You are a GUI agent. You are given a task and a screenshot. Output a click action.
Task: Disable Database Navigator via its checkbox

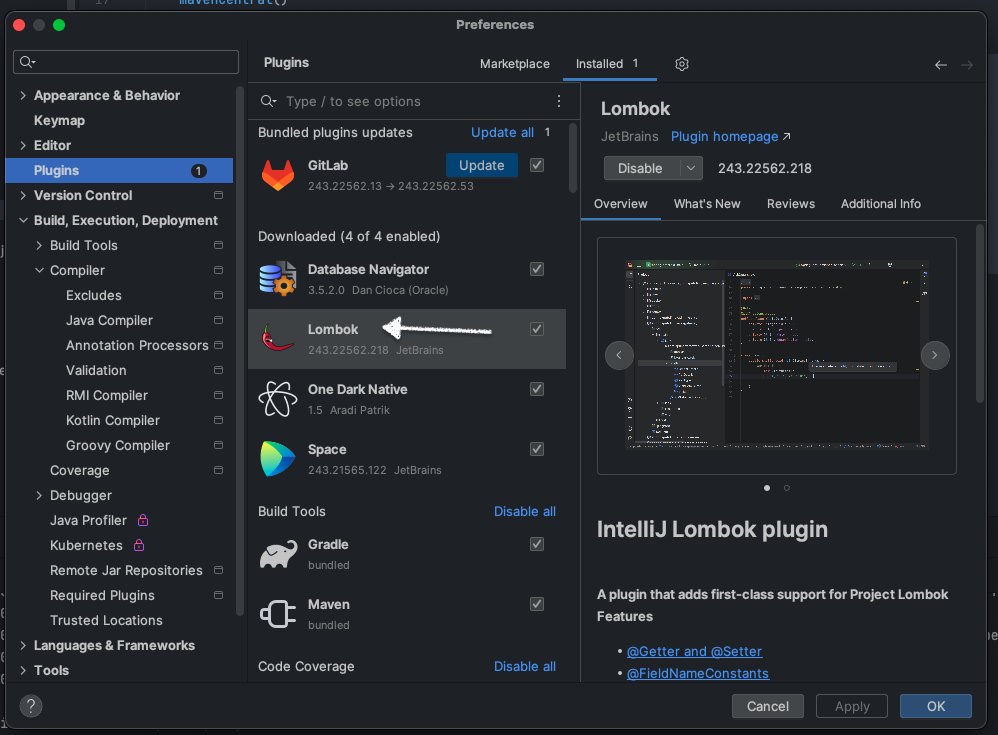(x=537, y=269)
